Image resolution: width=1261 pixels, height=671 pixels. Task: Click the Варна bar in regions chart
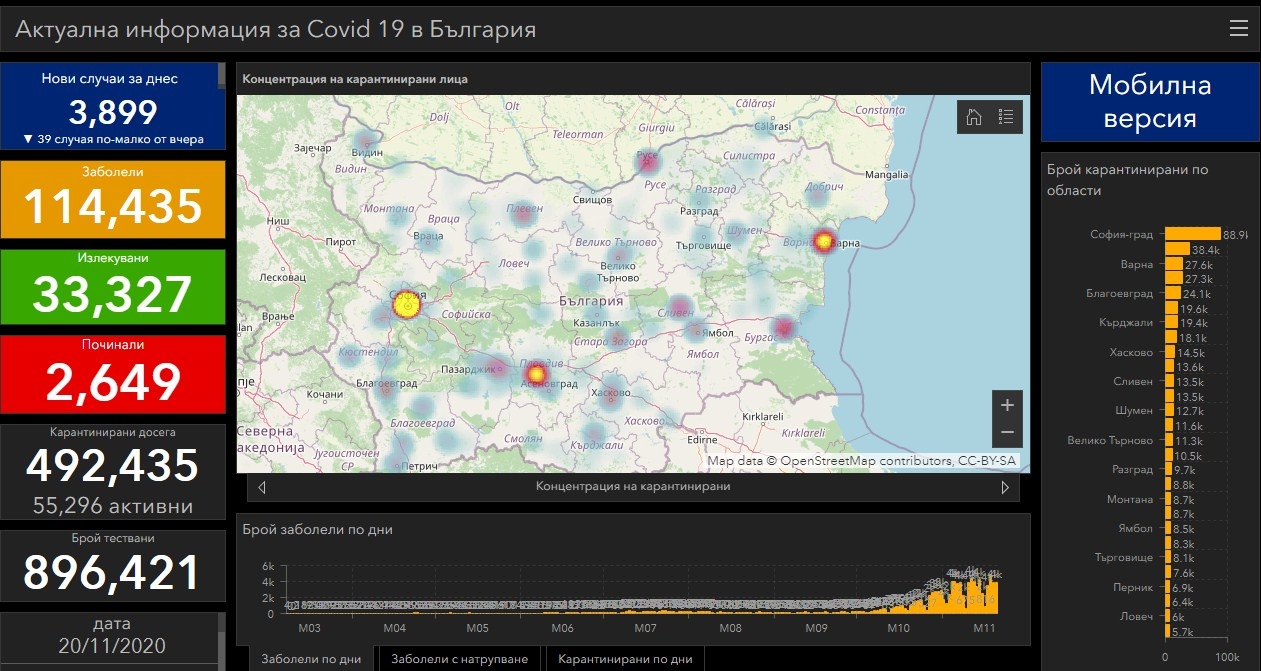click(x=1175, y=264)
